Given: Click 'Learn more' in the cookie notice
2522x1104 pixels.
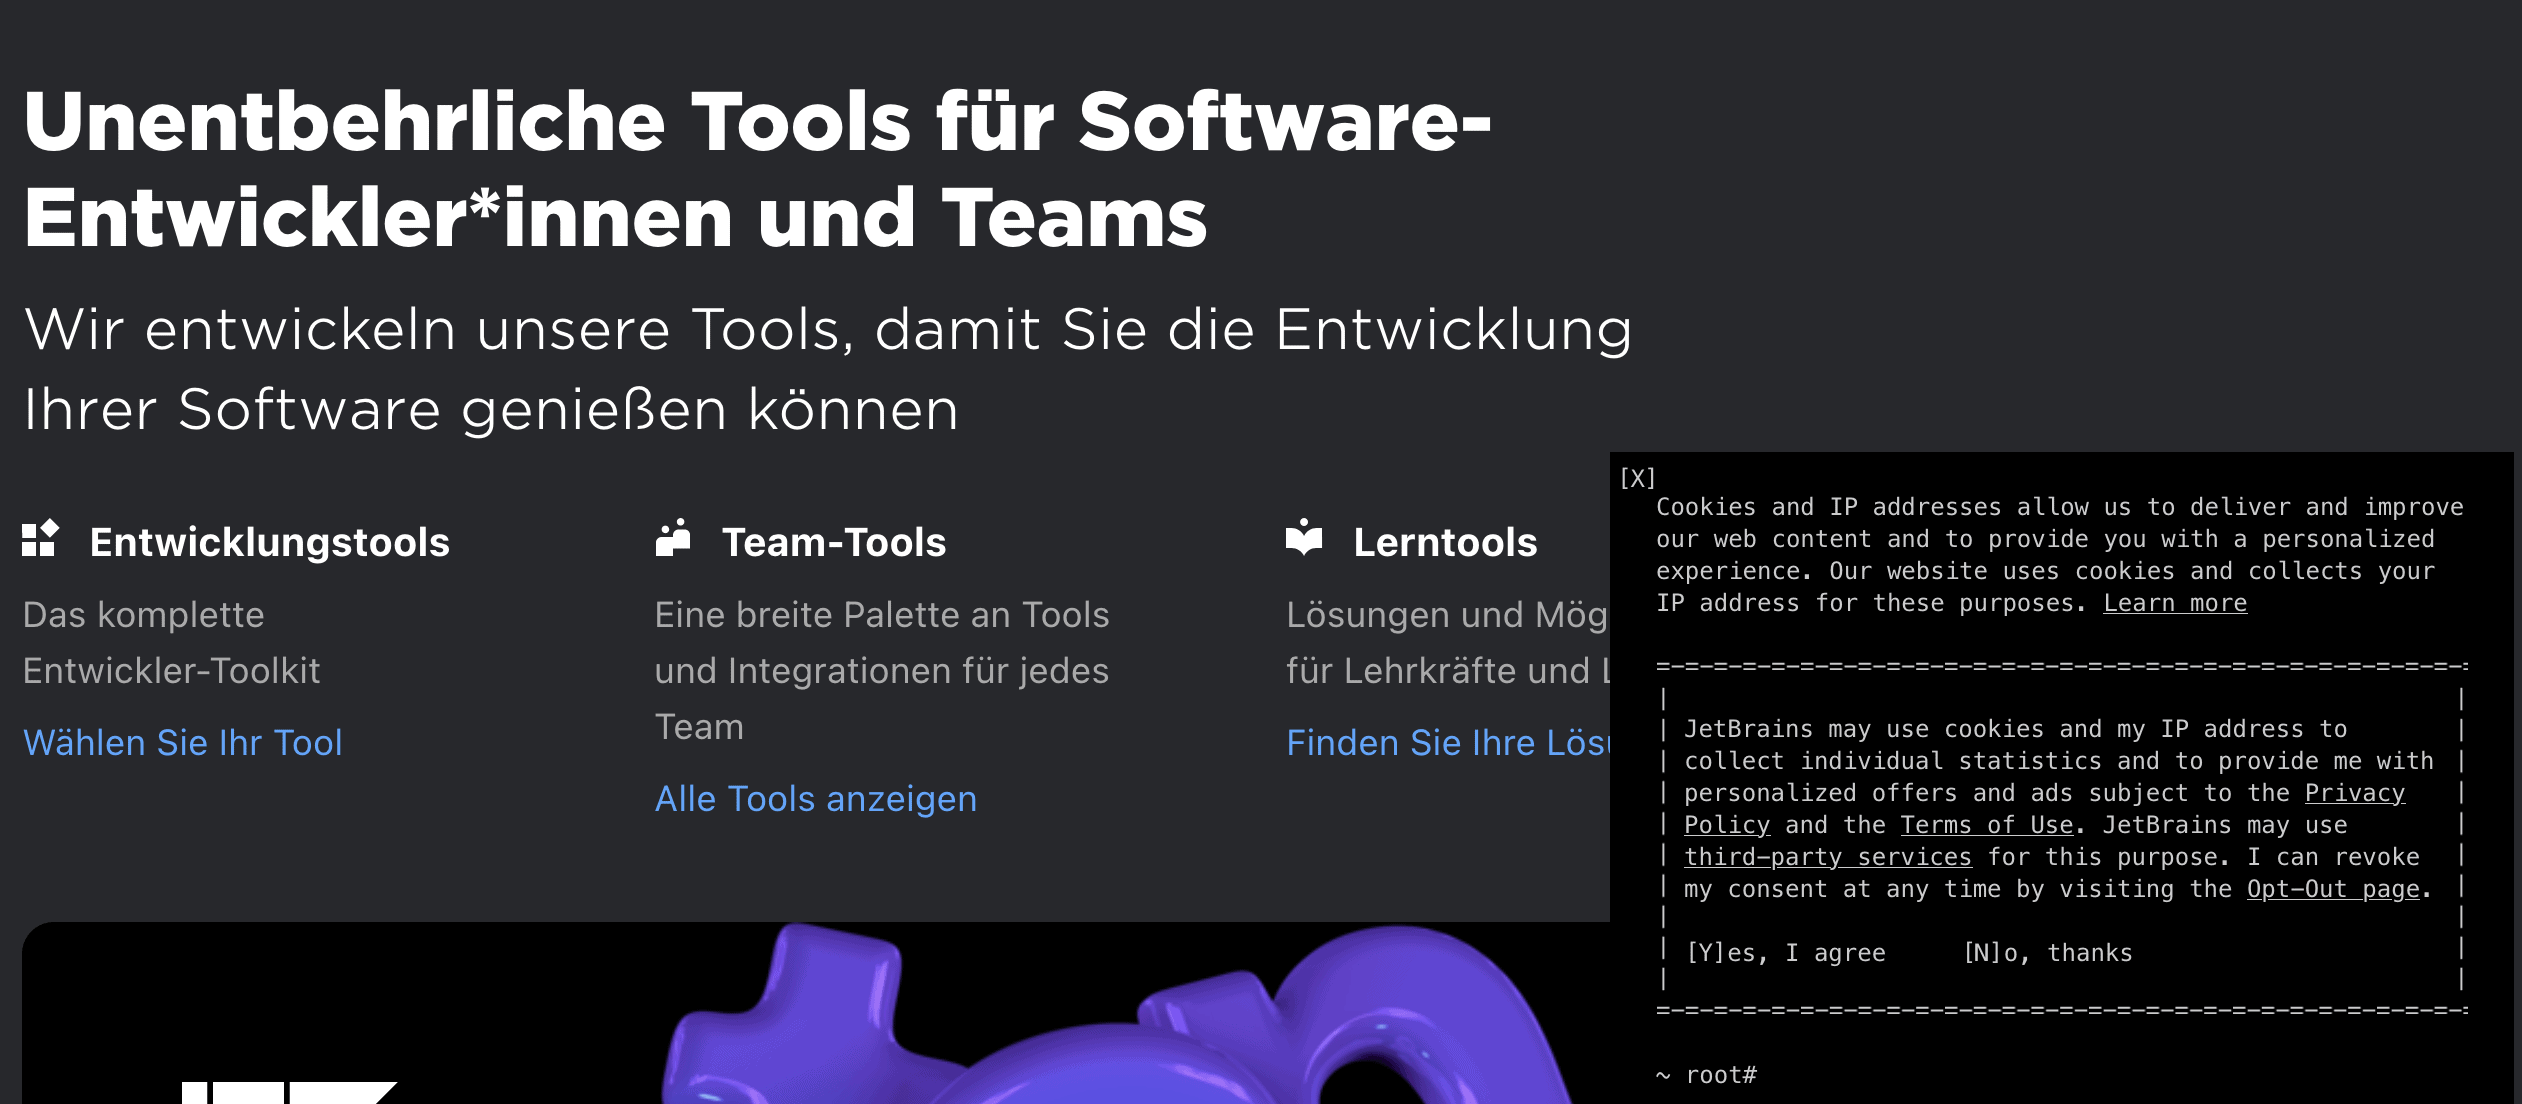Looking at the screenshot, I should click(2174, 603).
